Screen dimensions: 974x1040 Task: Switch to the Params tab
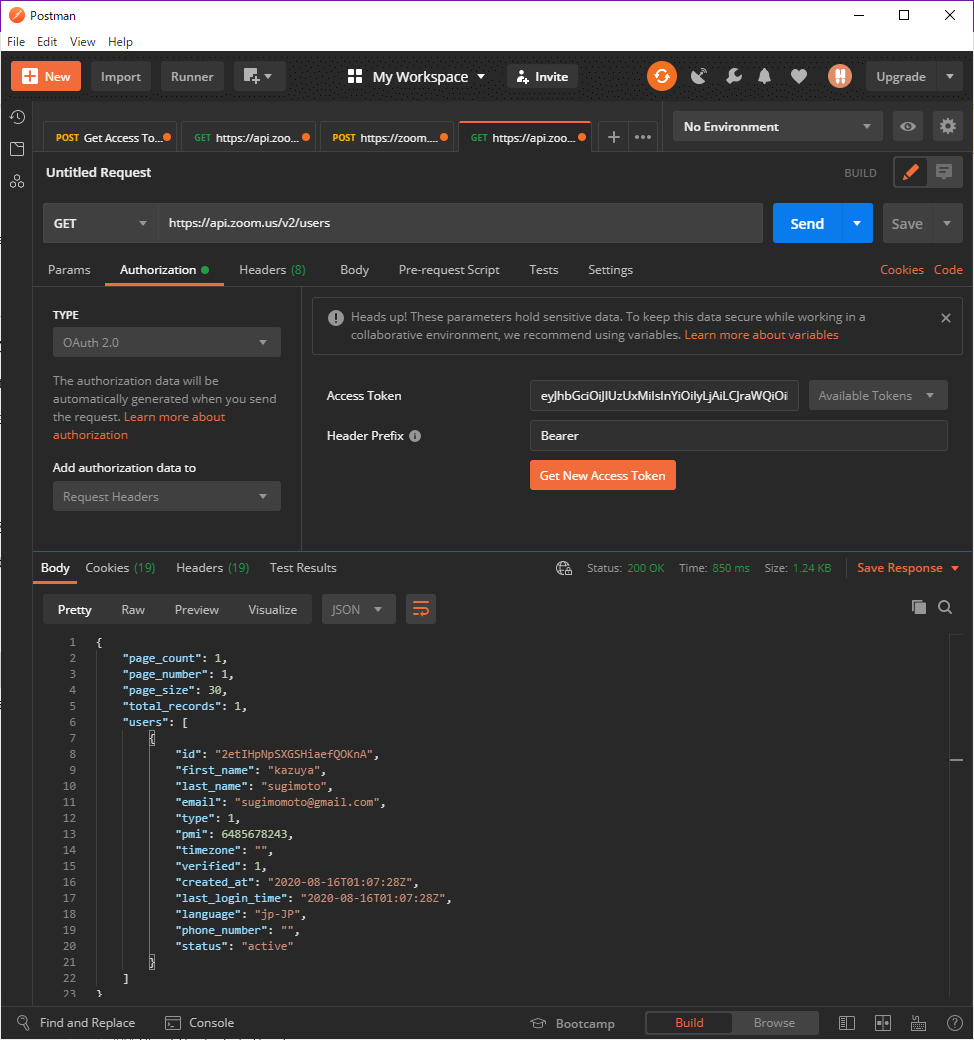[x=69, y=270]
